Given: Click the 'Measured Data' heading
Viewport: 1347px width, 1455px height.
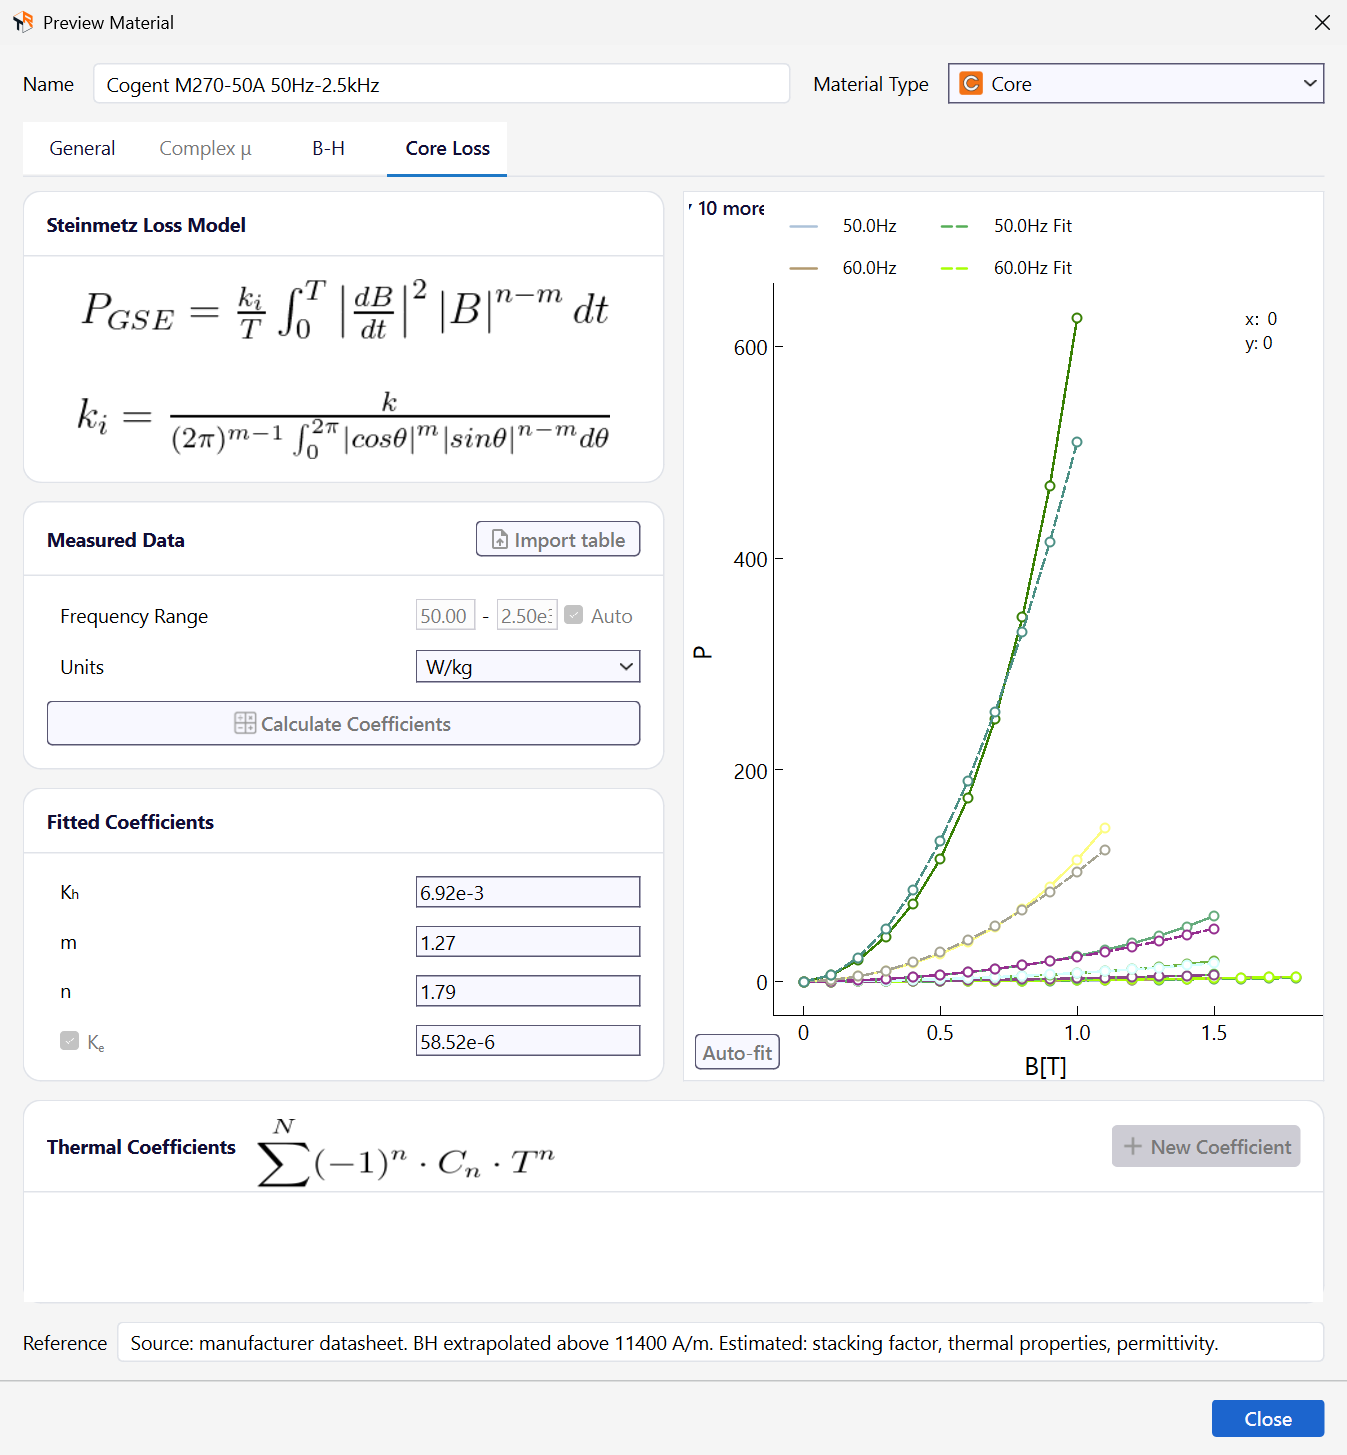Looking at the screenshot, I should point(116,540).
